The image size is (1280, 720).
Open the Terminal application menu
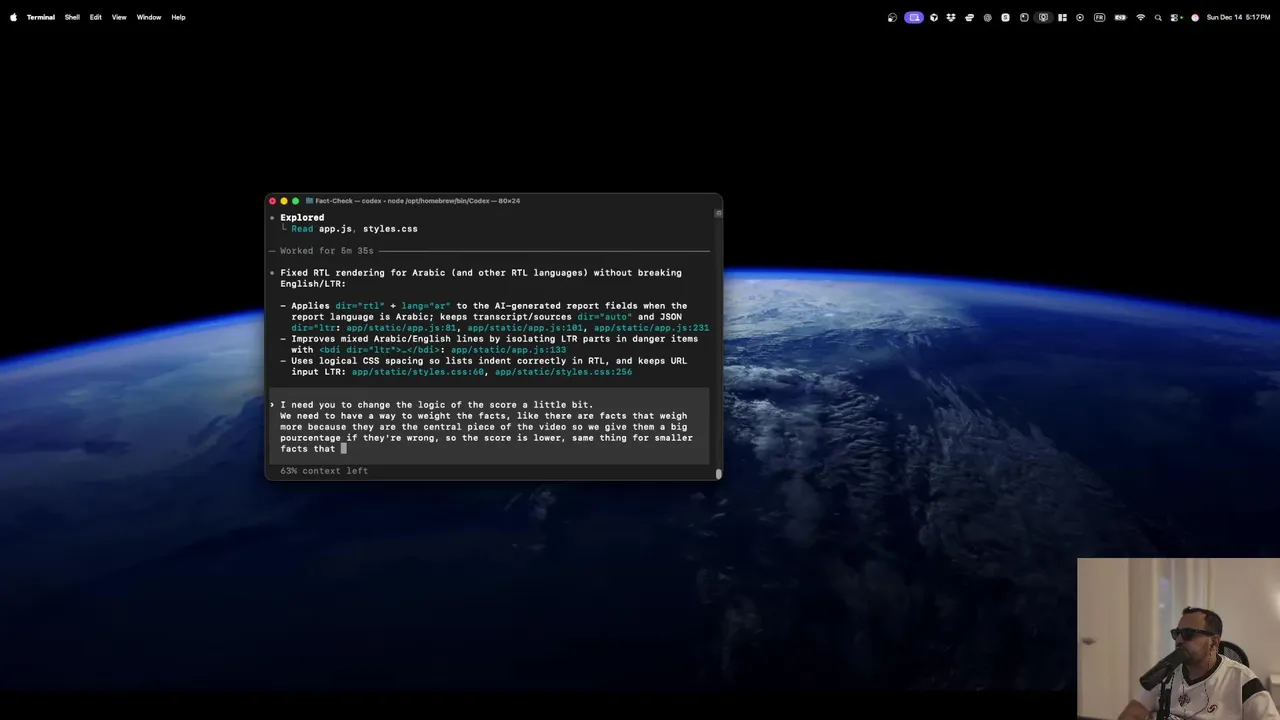41,17
